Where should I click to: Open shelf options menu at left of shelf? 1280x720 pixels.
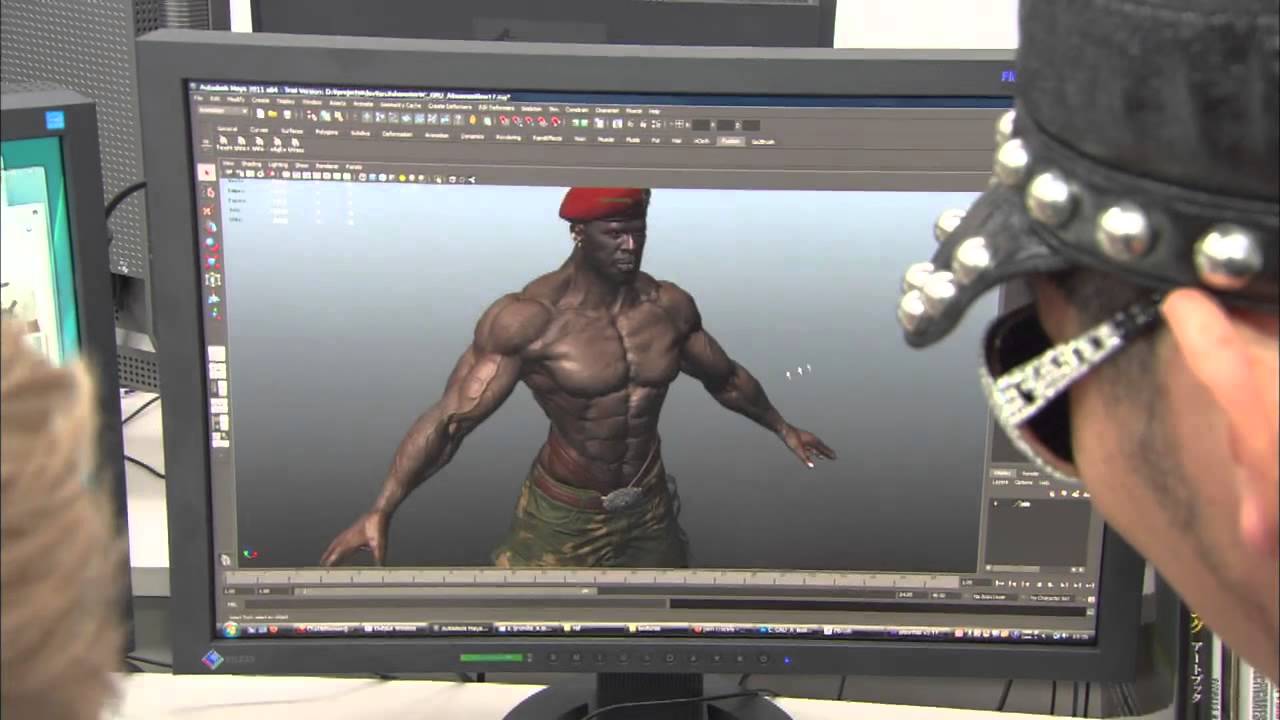(205, 142)
